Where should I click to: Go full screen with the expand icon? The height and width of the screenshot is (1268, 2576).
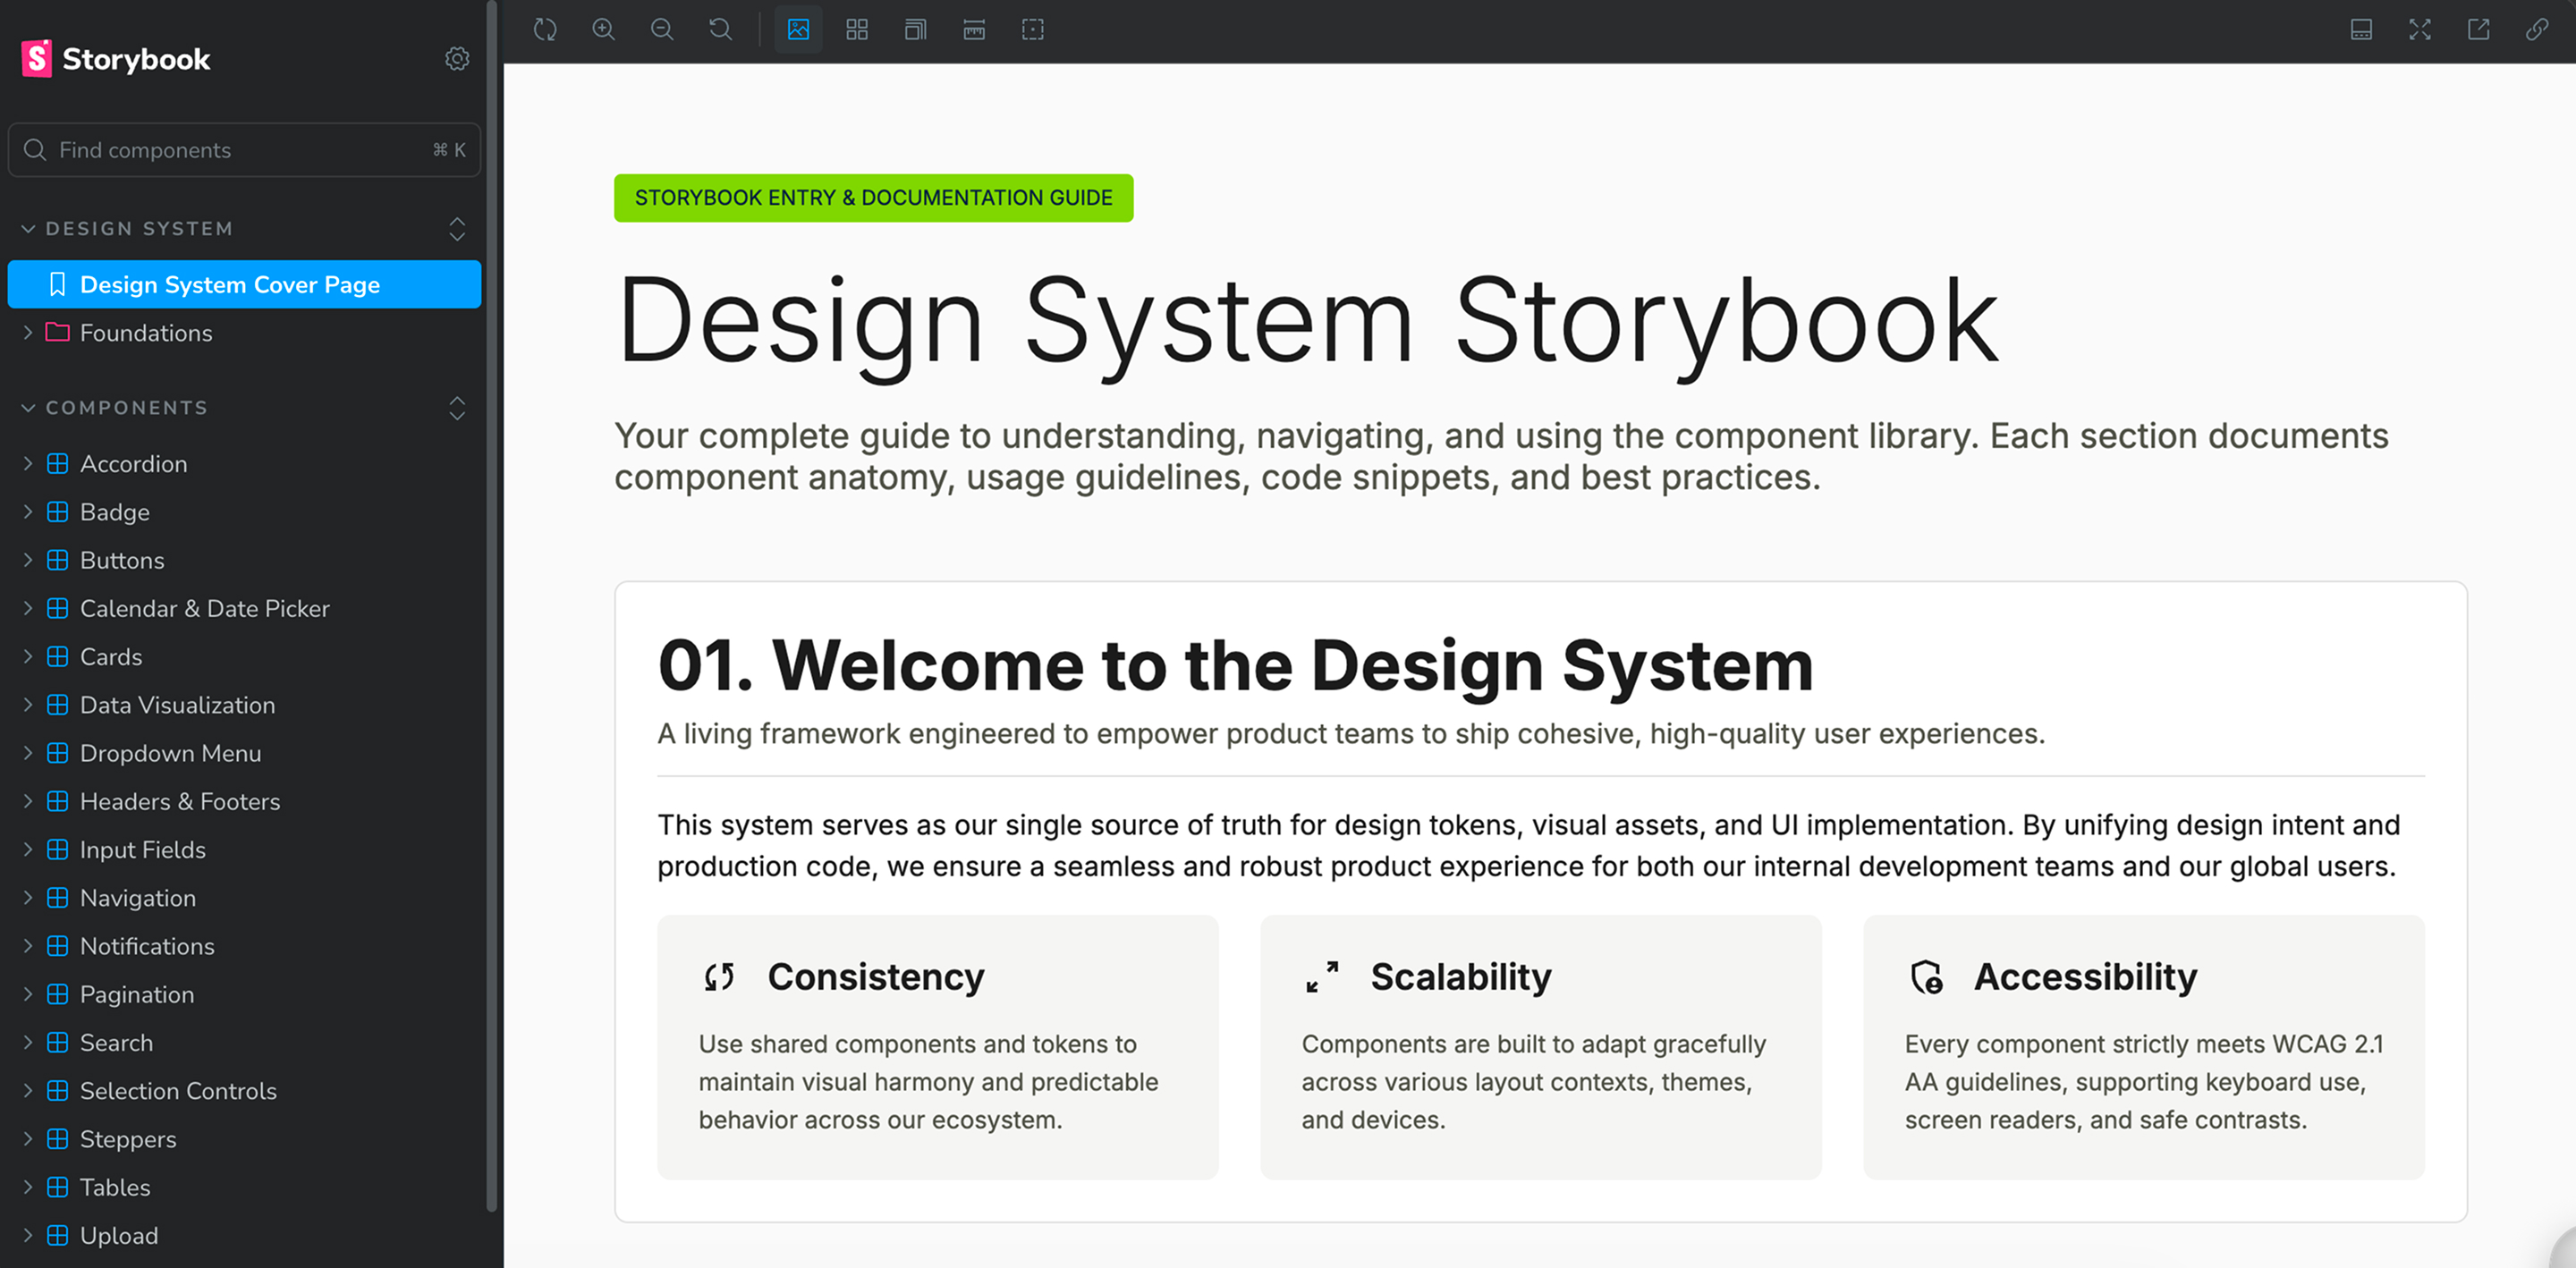point(2420,29)
